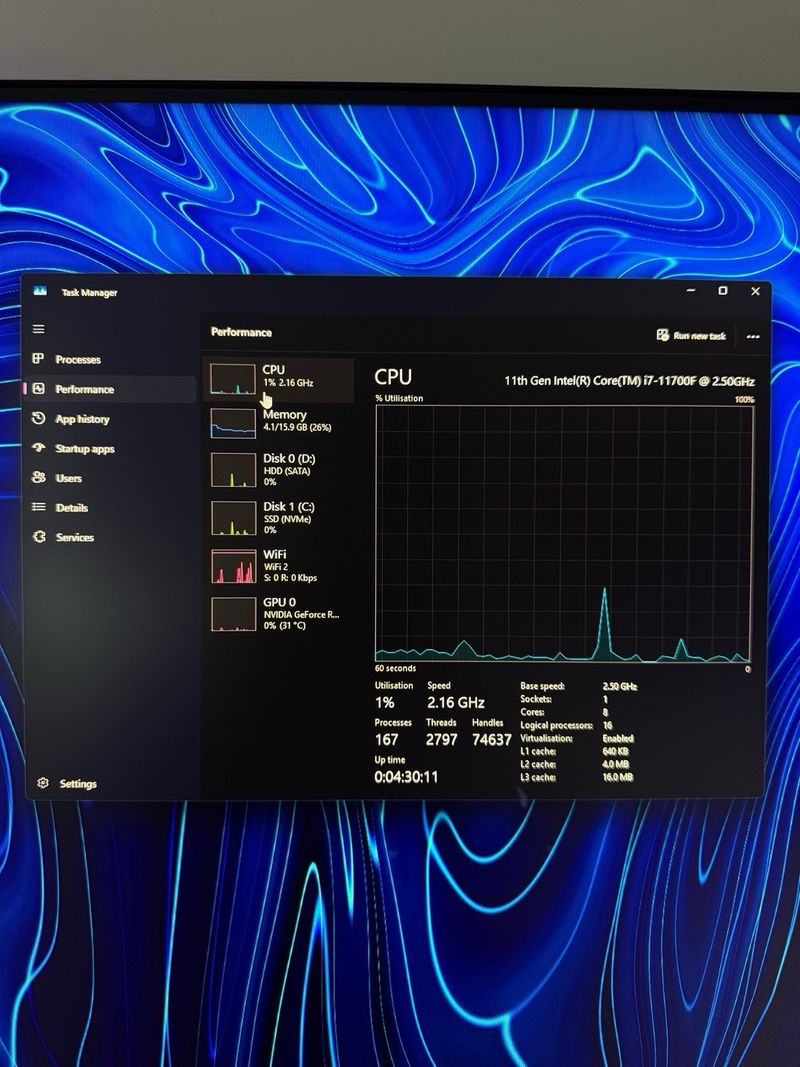Screen dimensions: 800x1067
Task: Click the Run new task button
Action: (691, 335)
